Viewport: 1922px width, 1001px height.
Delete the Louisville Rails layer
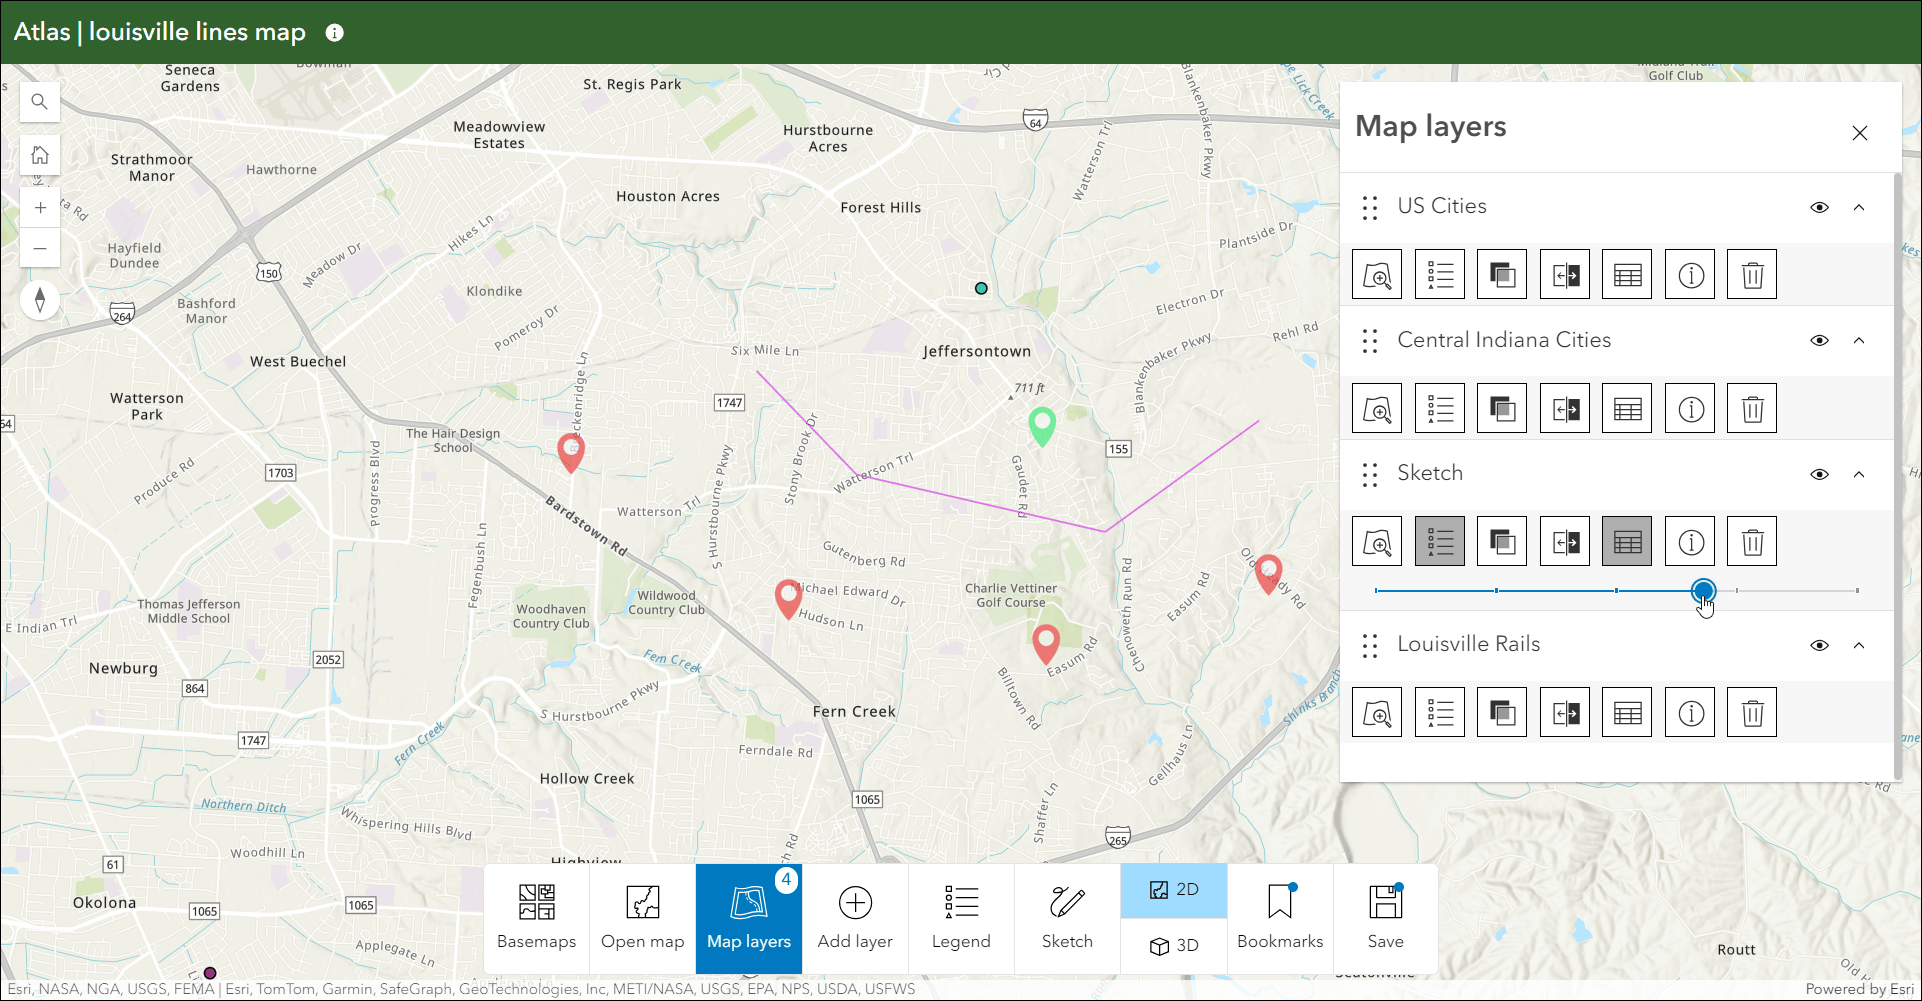click(1752, 713)
